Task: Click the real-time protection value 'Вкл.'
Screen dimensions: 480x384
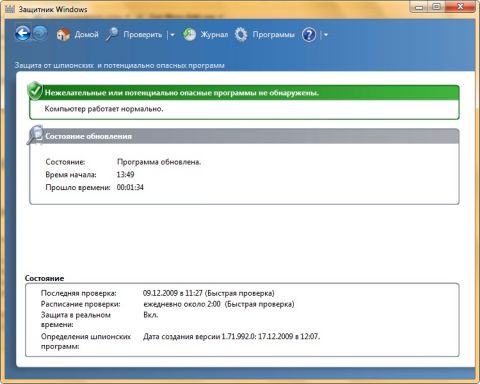Action: point(151,315)
